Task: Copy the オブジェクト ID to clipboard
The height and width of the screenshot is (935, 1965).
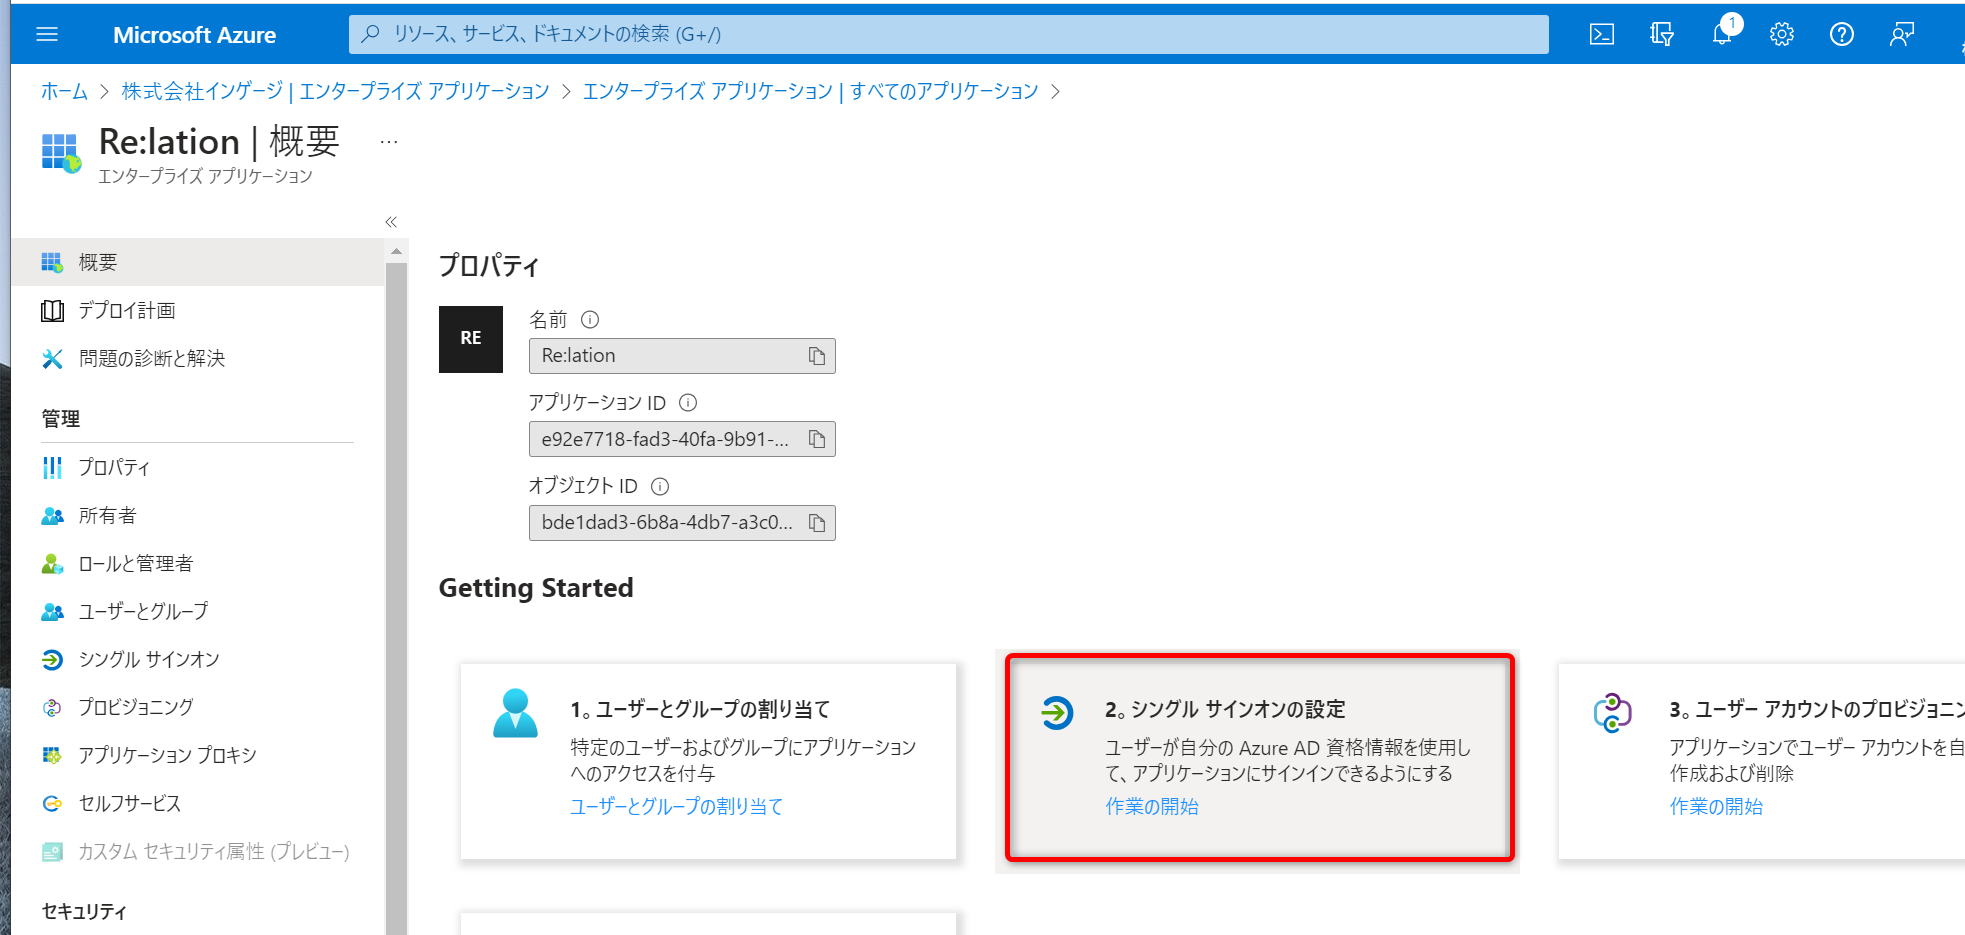Action: coord(817,523)
